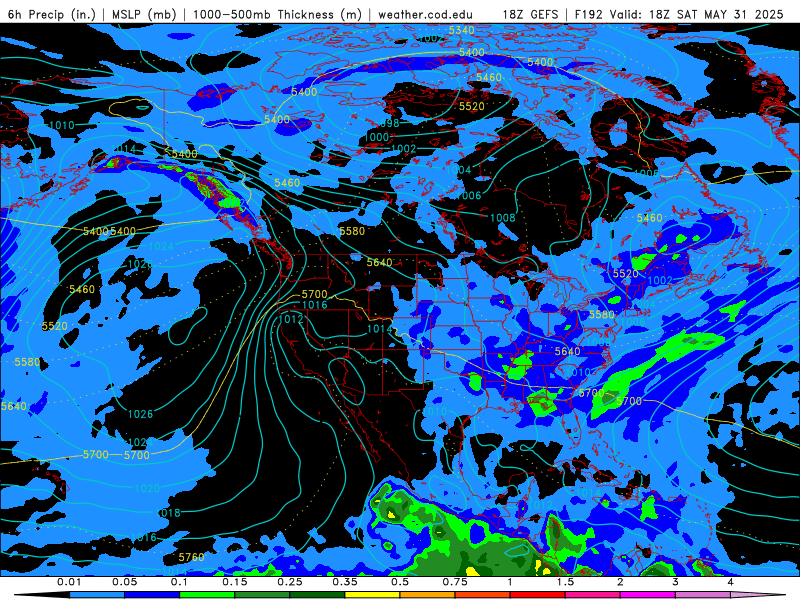
Task: Click the '1016' label beneath the 5700 label
Action: coord(315,305)
